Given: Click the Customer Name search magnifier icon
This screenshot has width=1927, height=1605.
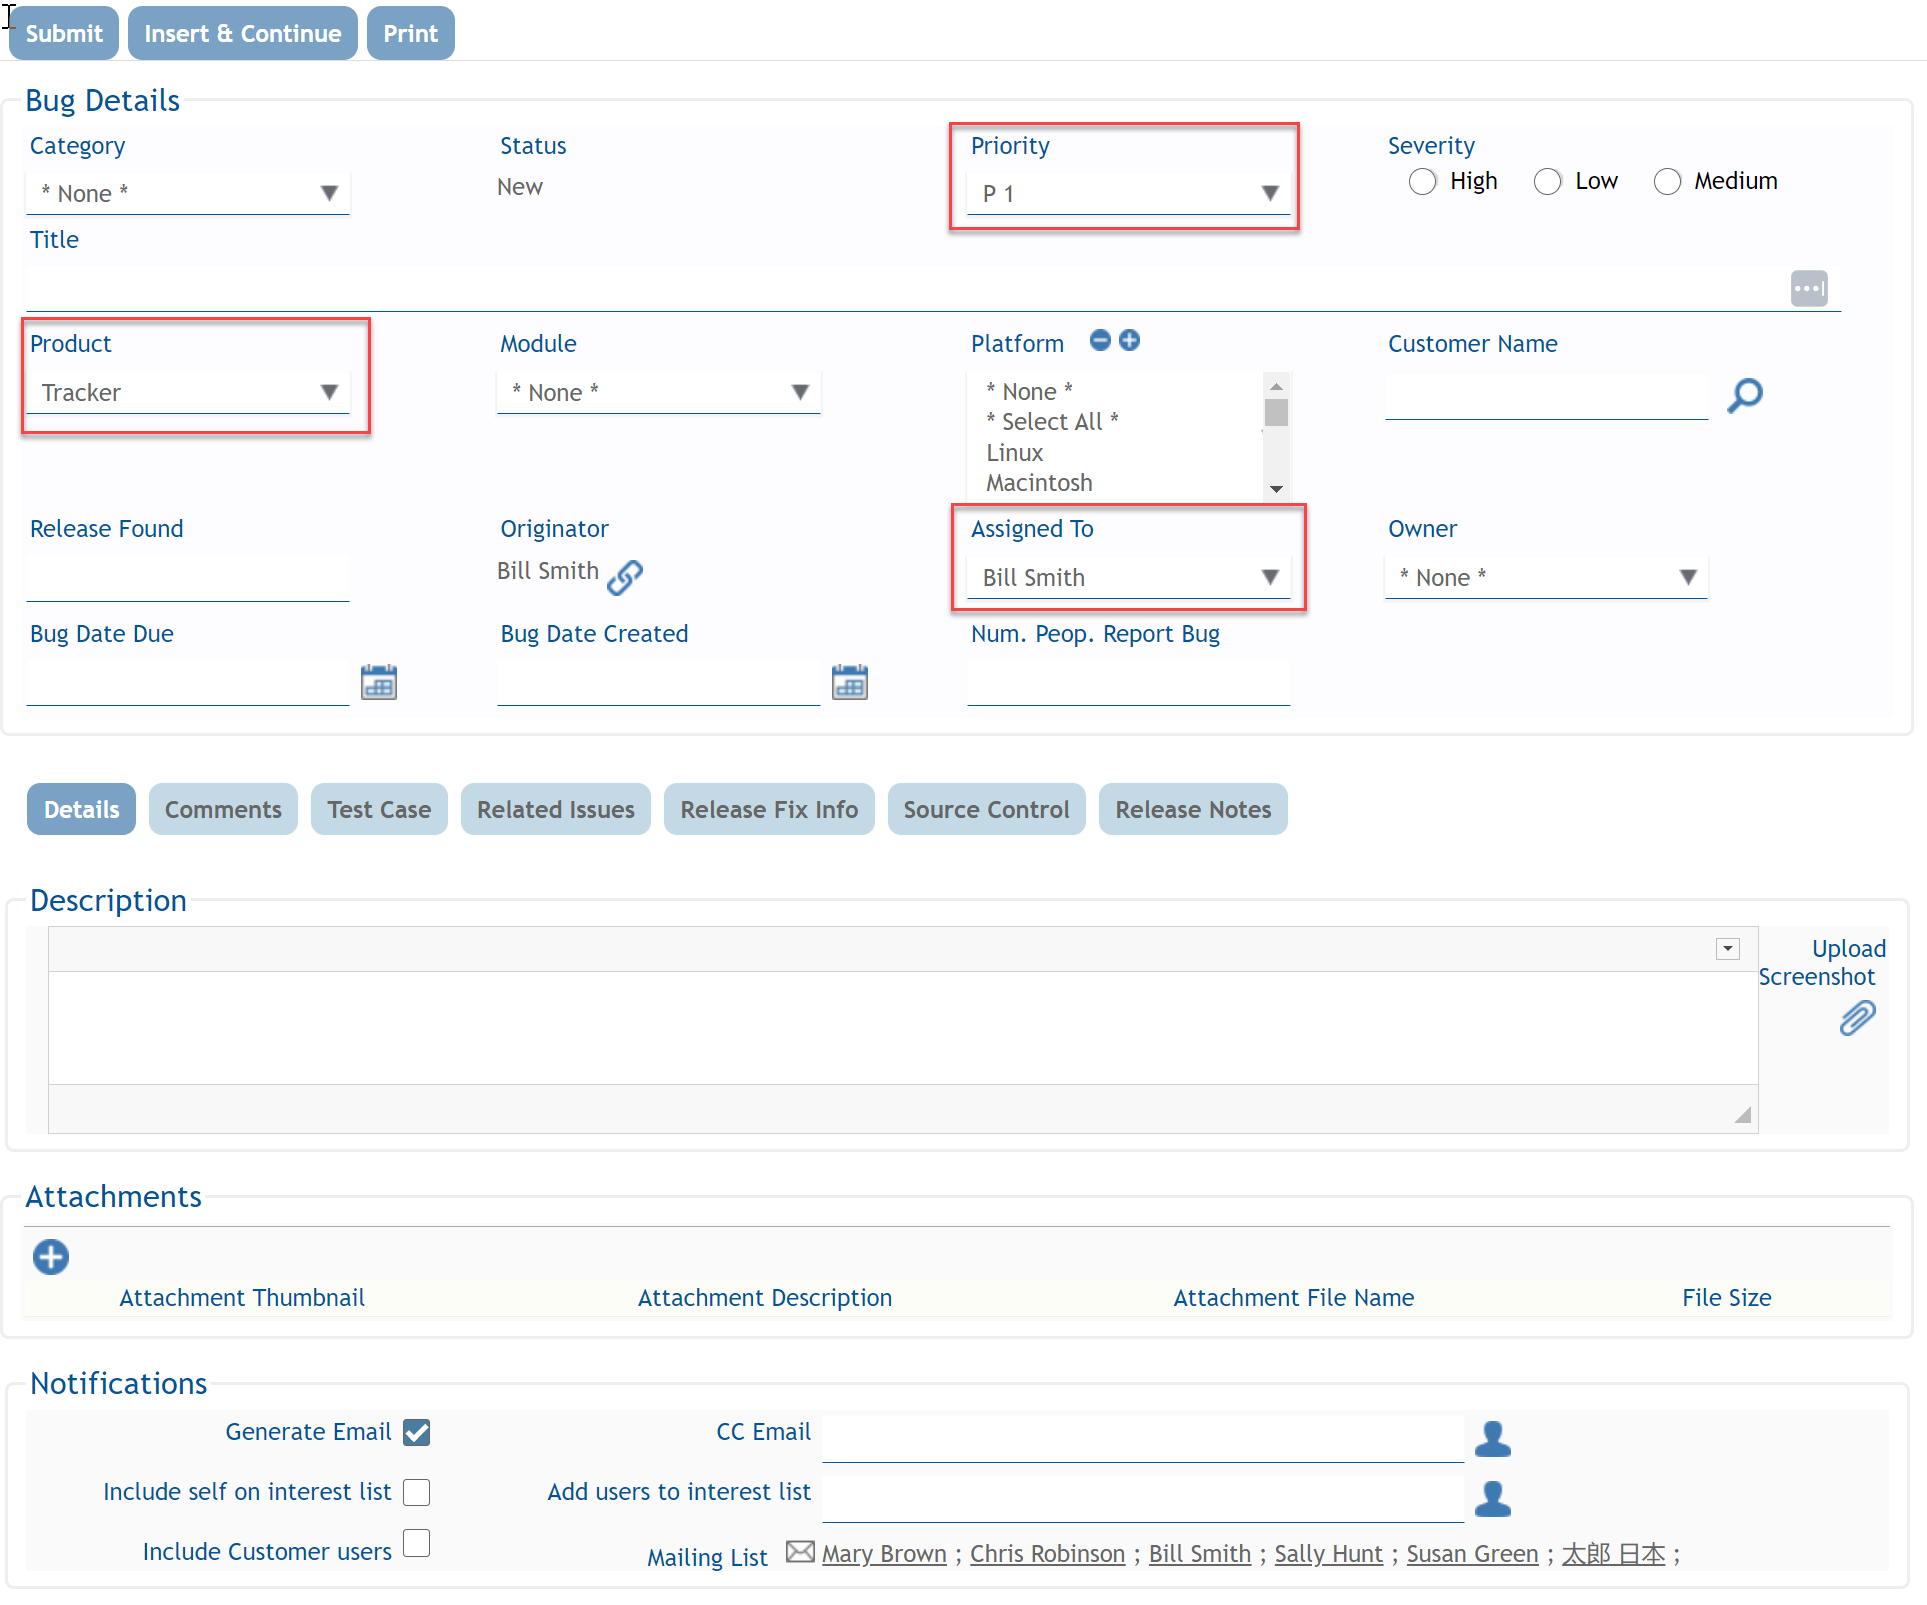Looking at the screenshot, I should click(x=1744, y=395).
